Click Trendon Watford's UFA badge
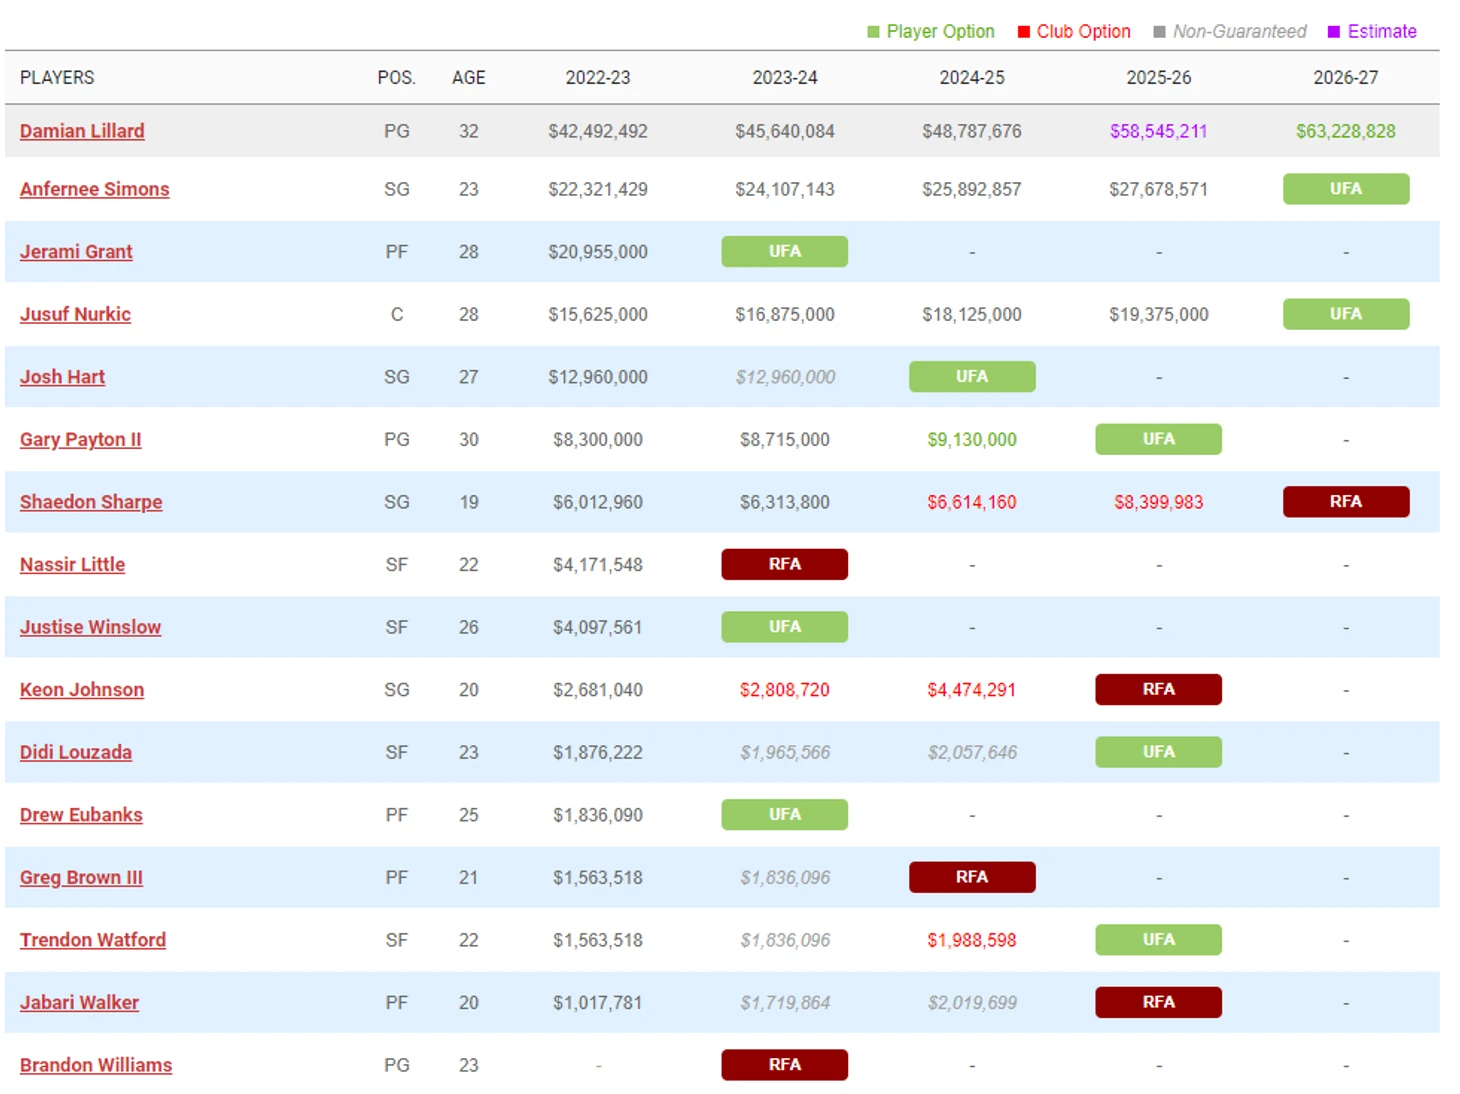 [x=1159, y=939]
